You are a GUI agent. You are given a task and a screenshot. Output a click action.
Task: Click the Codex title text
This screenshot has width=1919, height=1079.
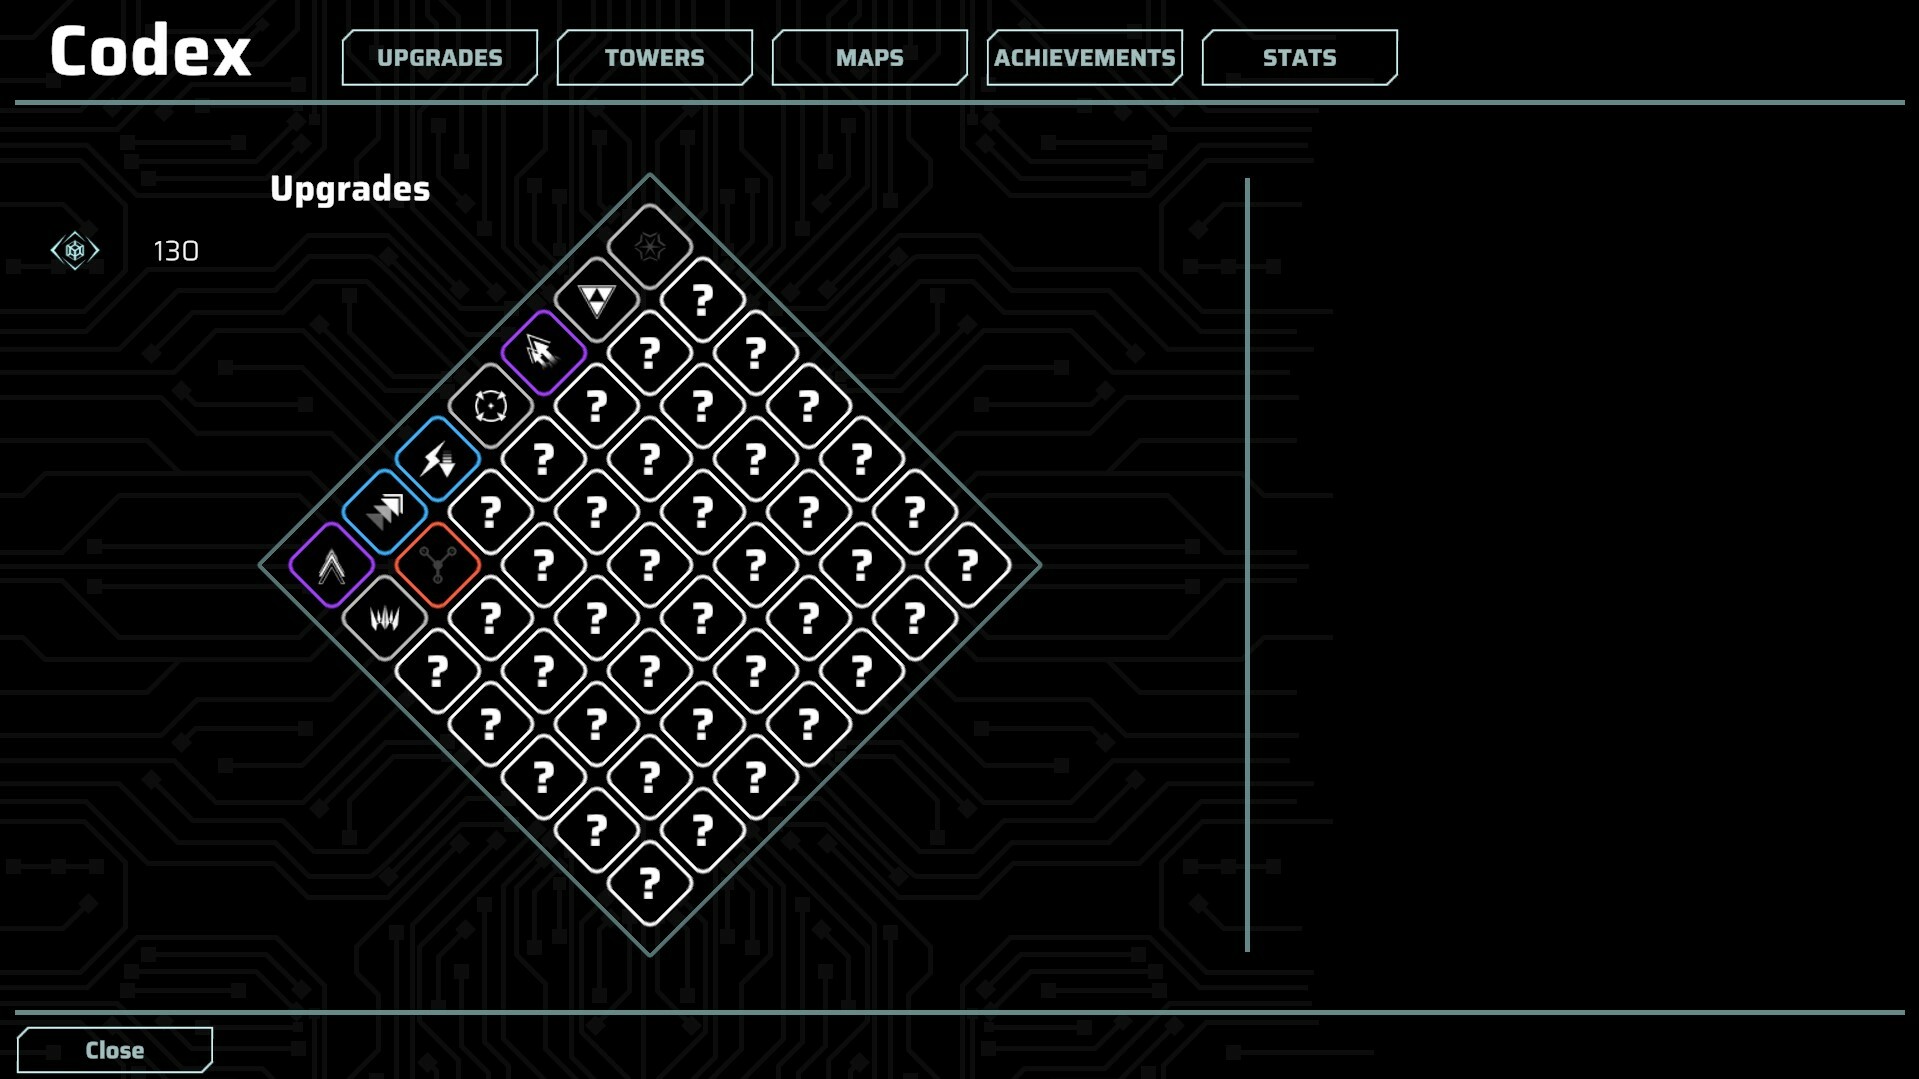point(150,51)
